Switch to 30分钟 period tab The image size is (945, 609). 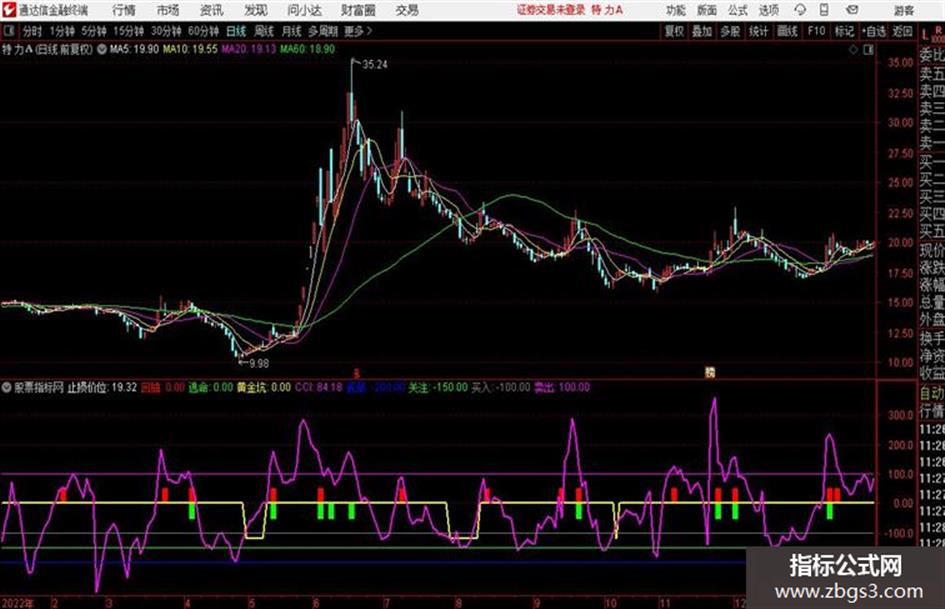(x=166, y=31)
